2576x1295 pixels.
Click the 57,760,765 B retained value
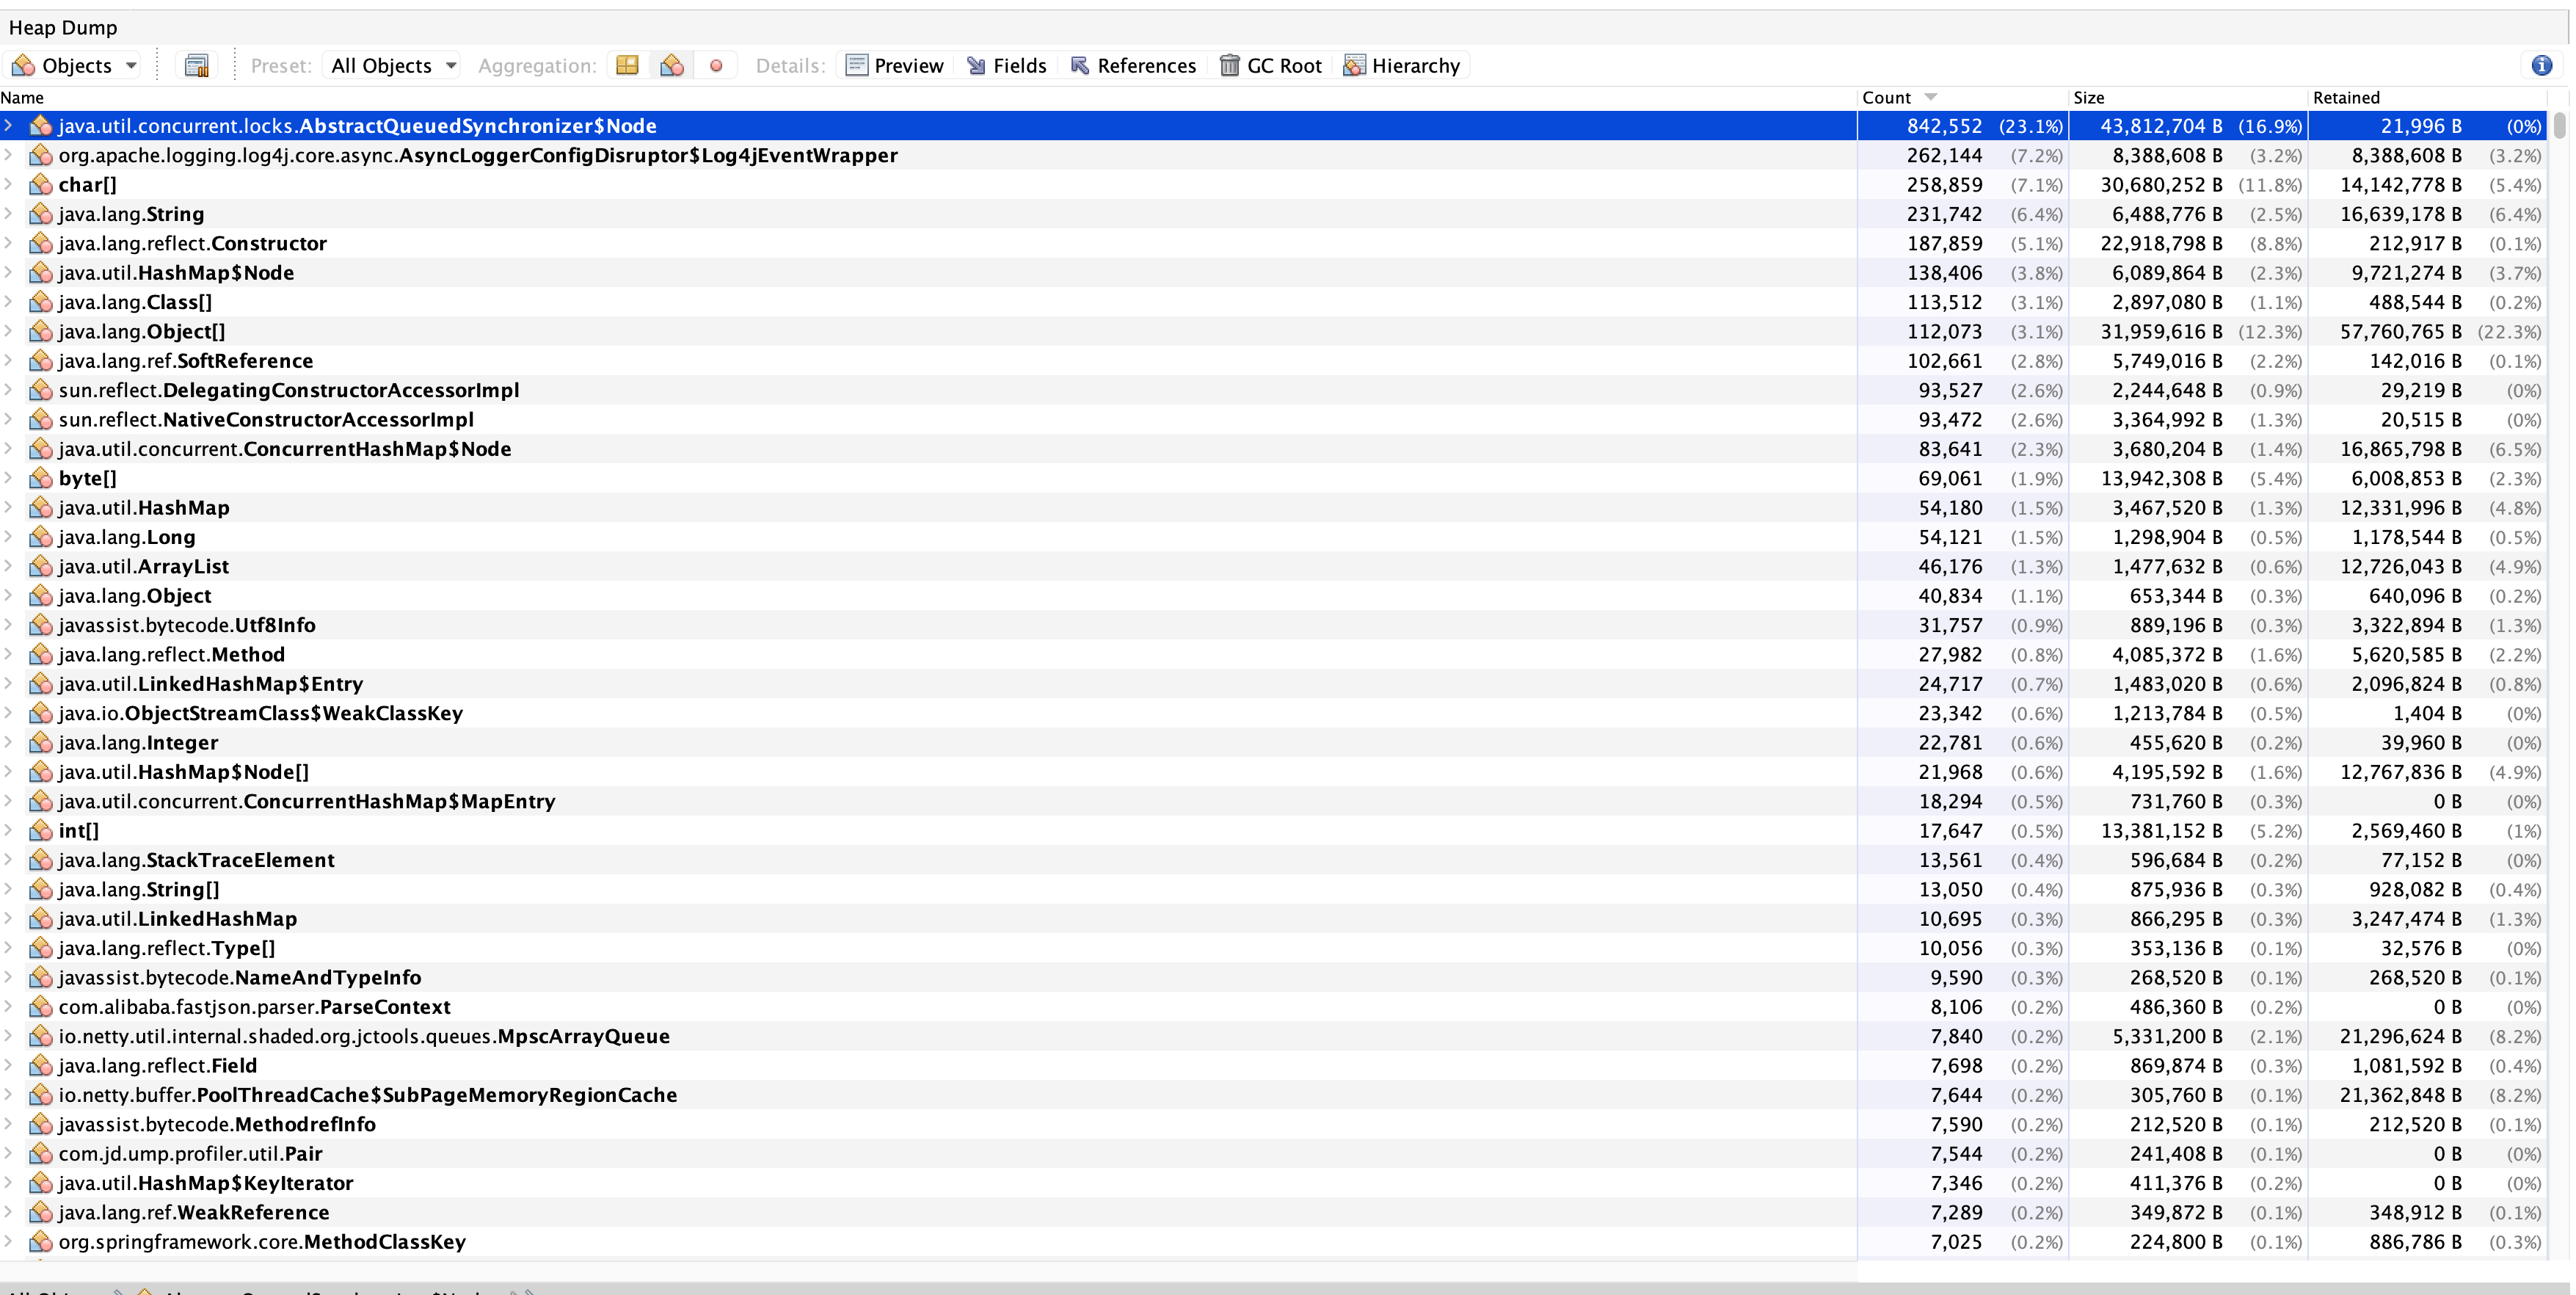click(x=2401, y=332)
